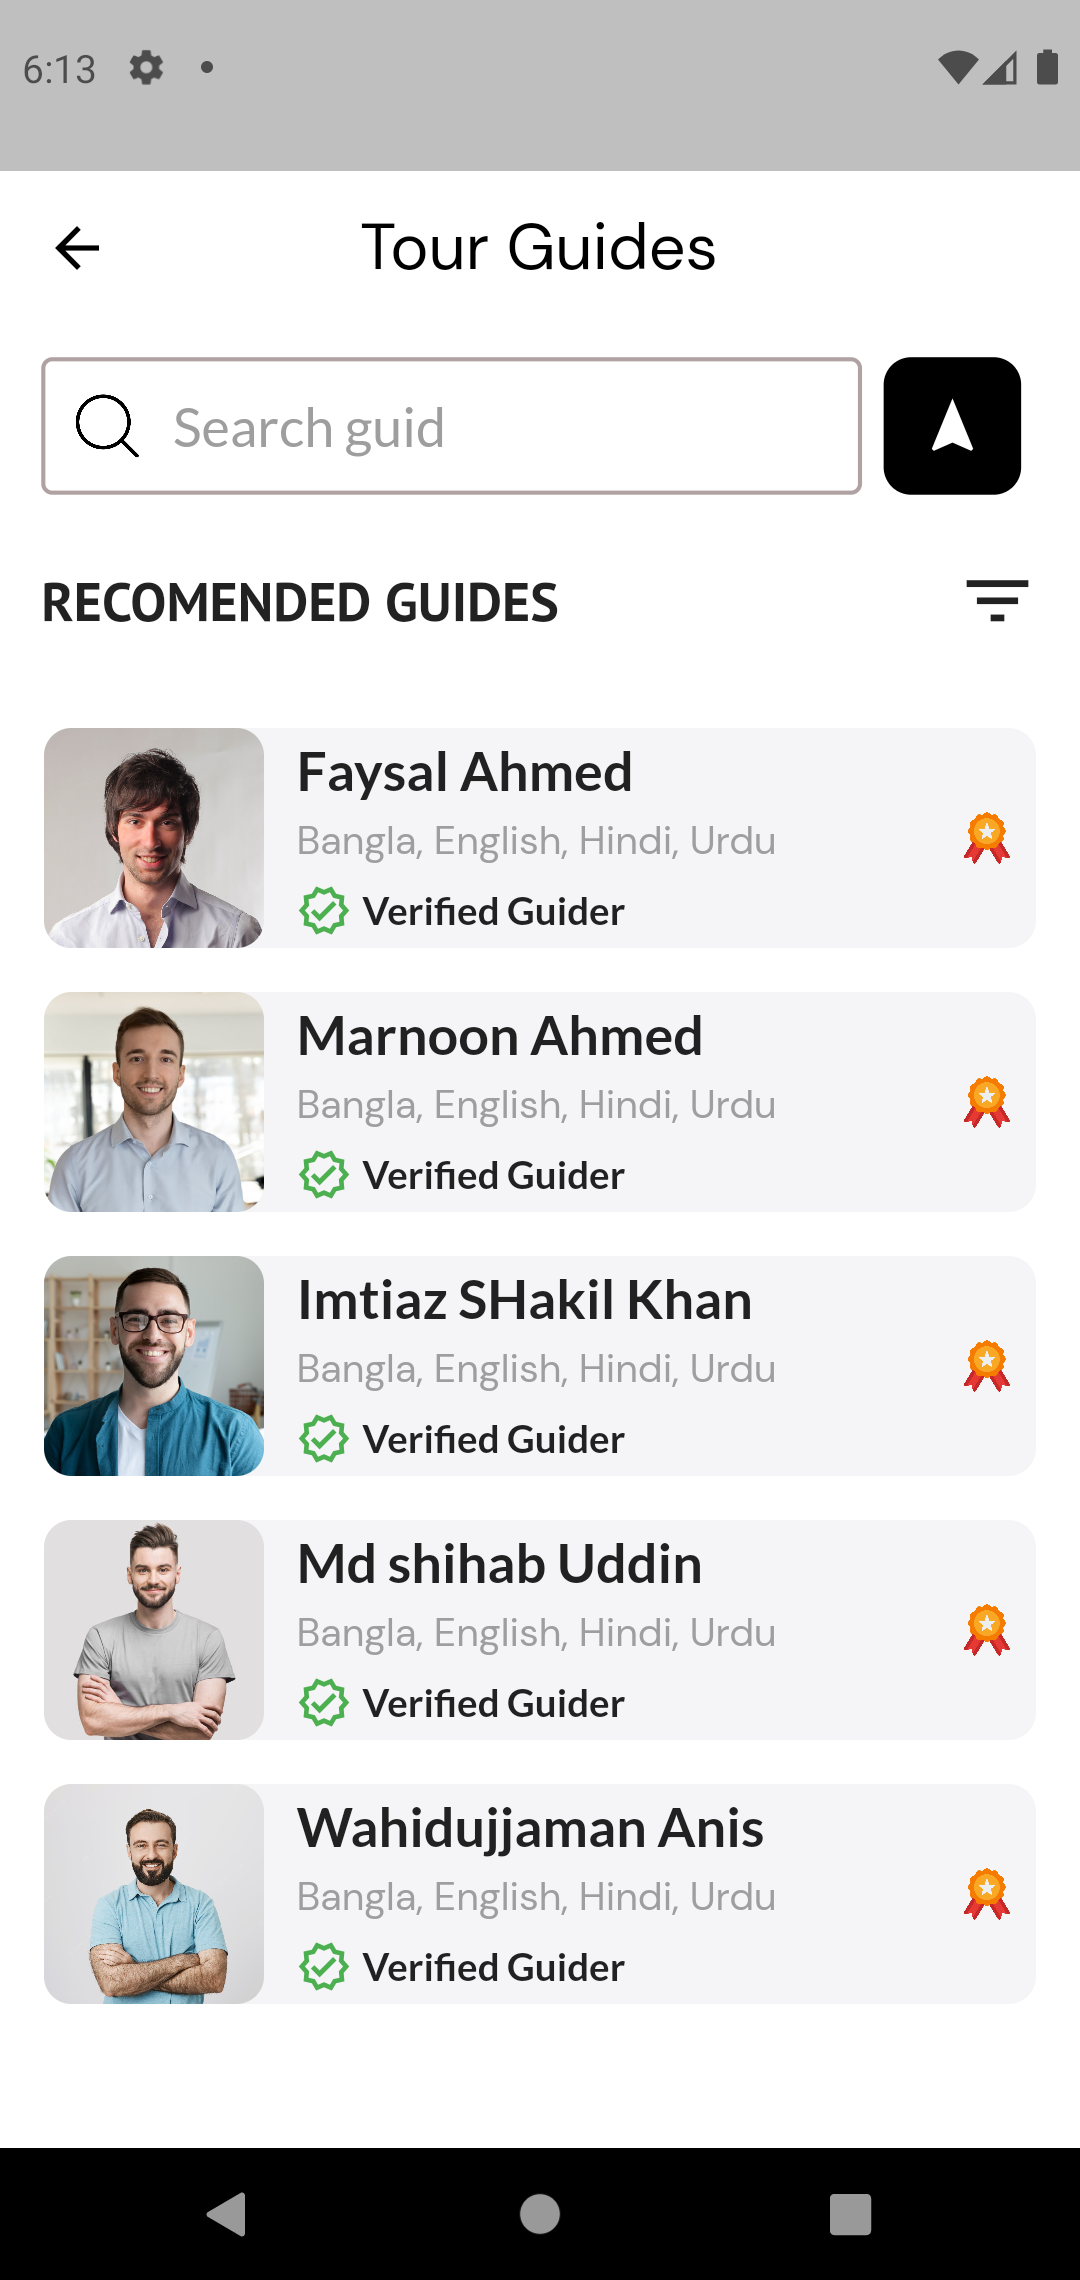Tap the settings gear in status bar

pyautogui.click(x=145, y=68)
